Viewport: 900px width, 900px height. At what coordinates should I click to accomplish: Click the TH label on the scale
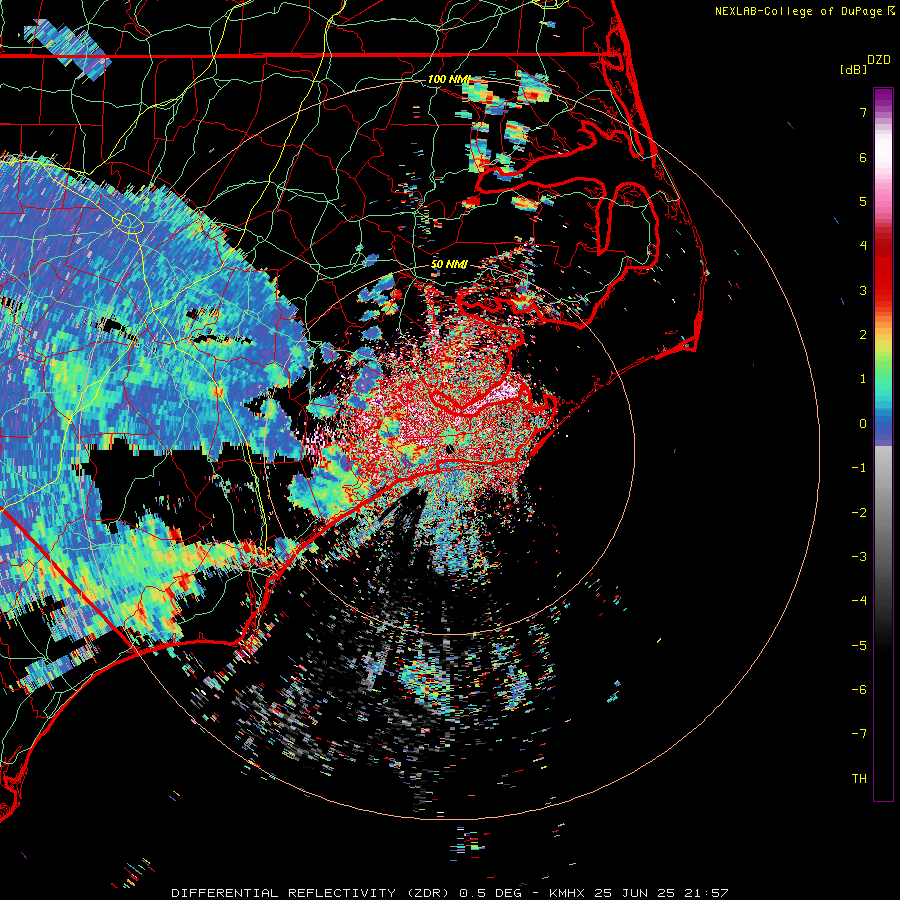click(x=859, y=779)
